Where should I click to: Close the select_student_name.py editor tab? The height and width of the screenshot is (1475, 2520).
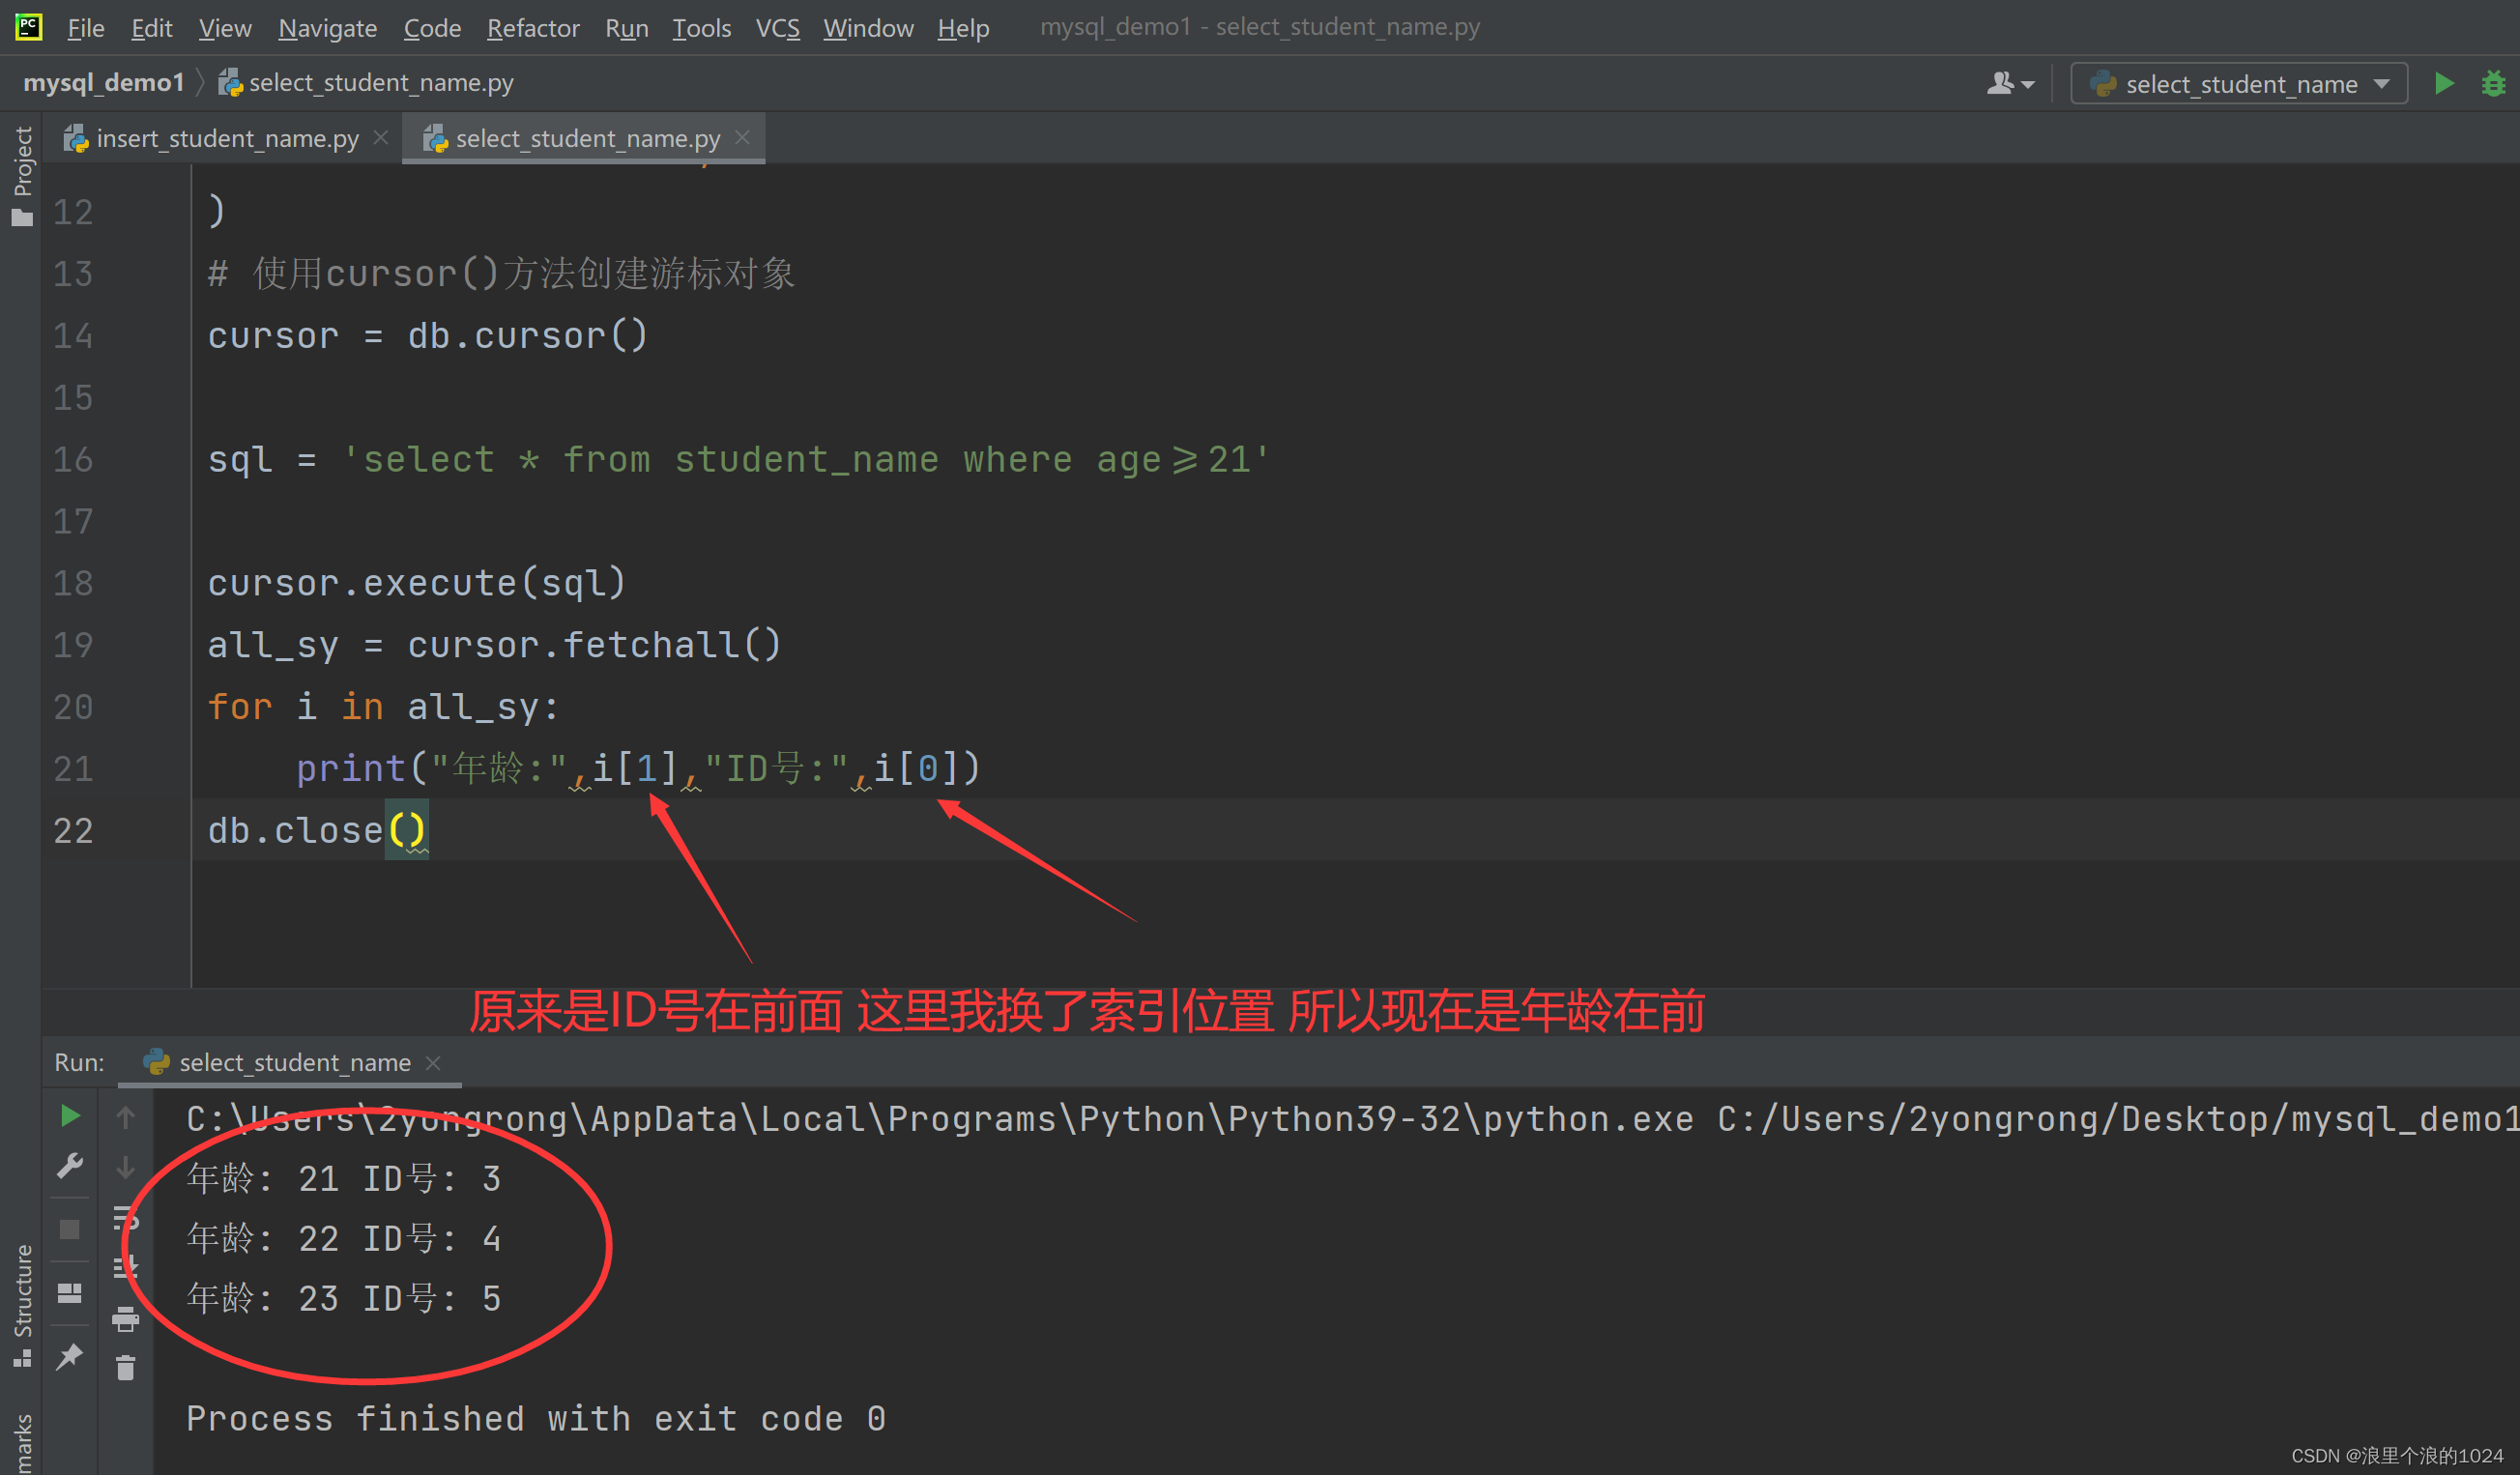[x=742, y=138]
